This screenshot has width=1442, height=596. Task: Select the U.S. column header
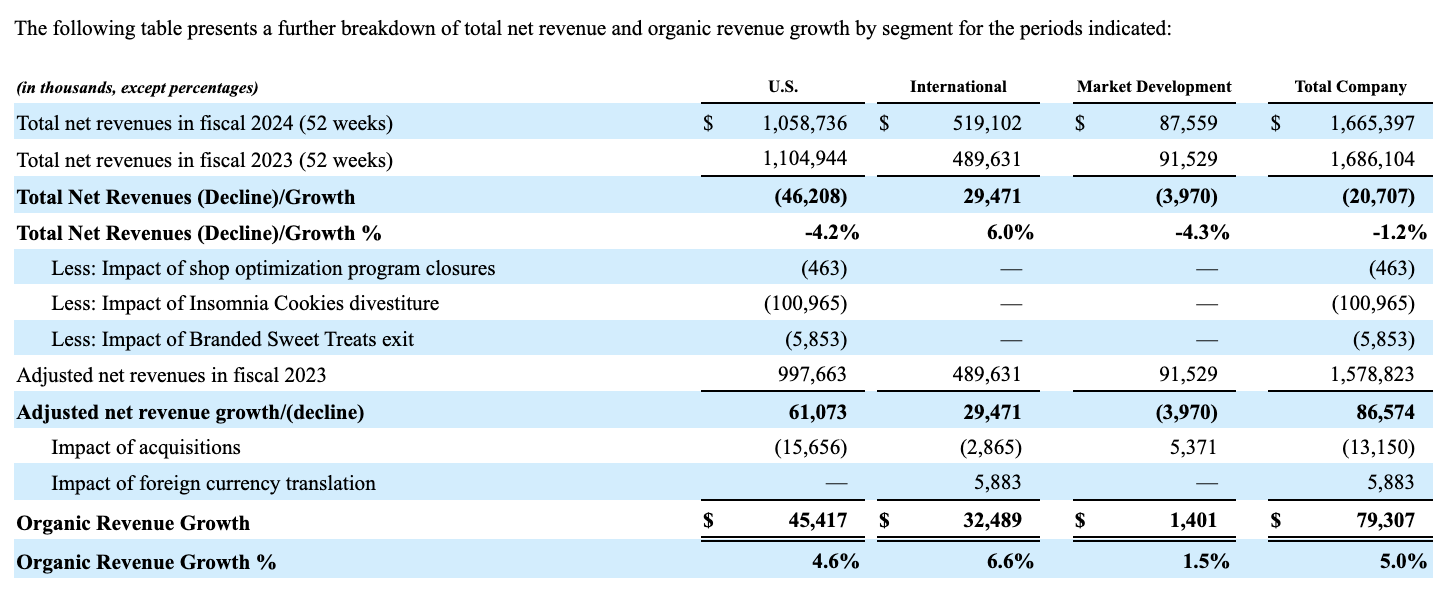click(786, 87)
